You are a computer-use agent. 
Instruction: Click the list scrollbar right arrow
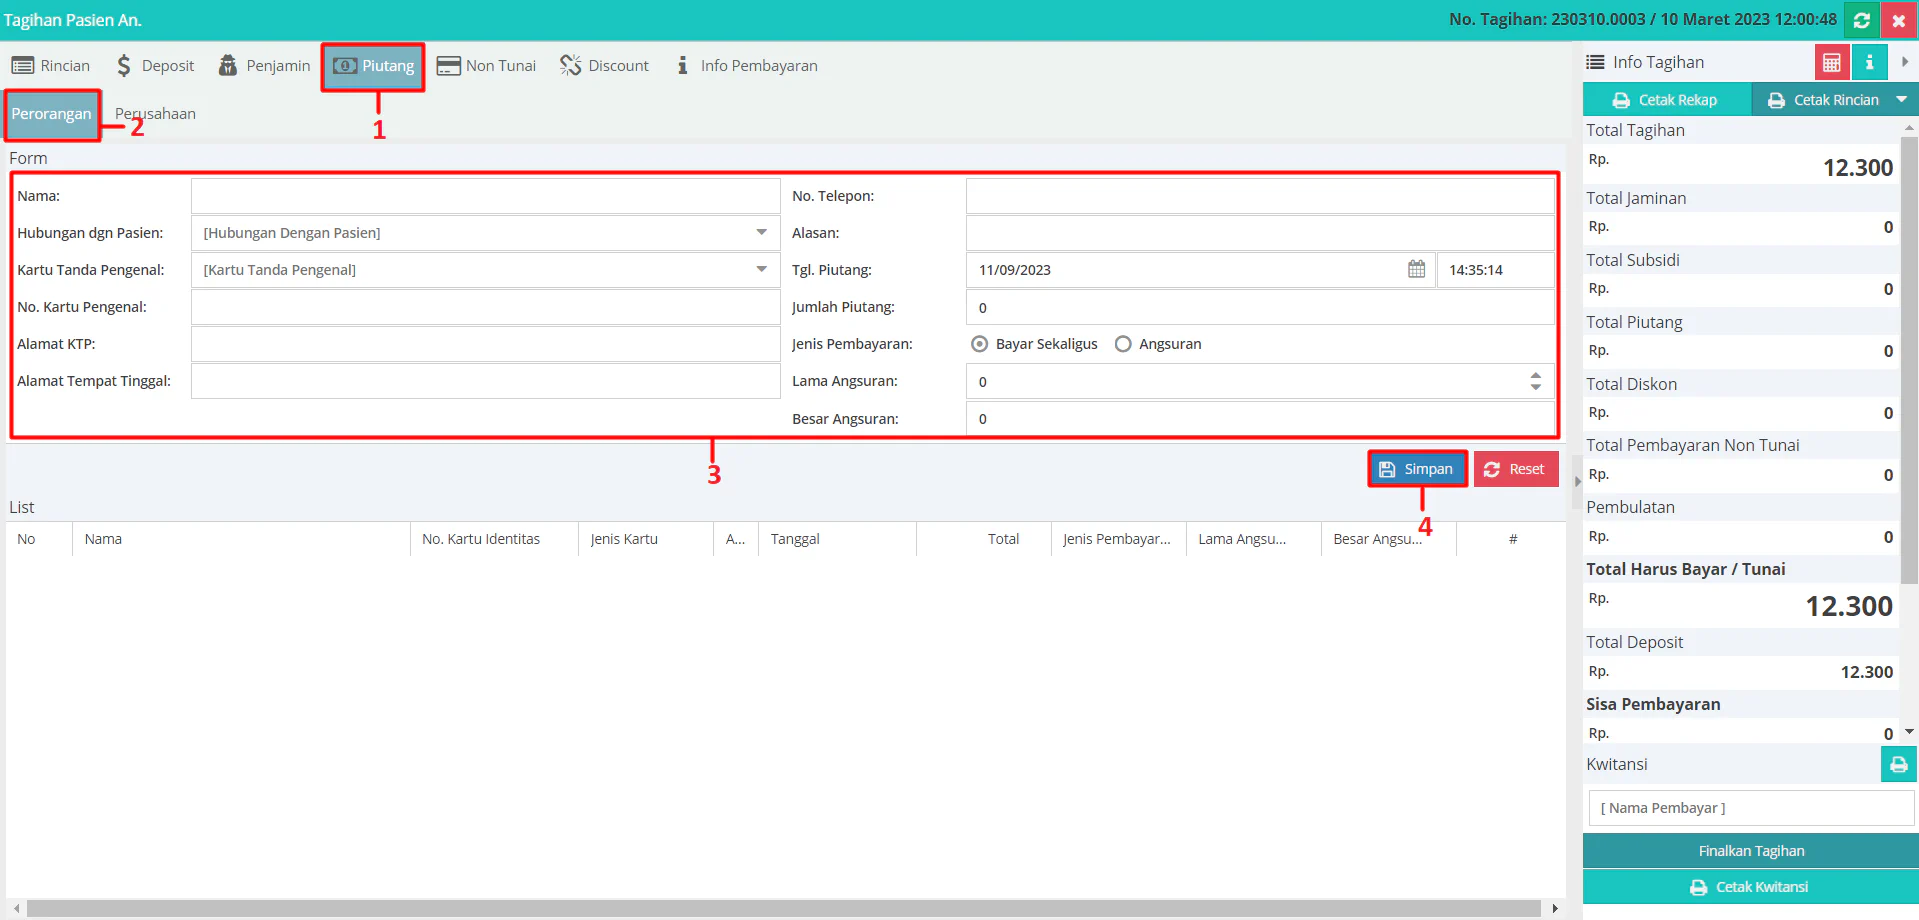(x=1554, y=908)
